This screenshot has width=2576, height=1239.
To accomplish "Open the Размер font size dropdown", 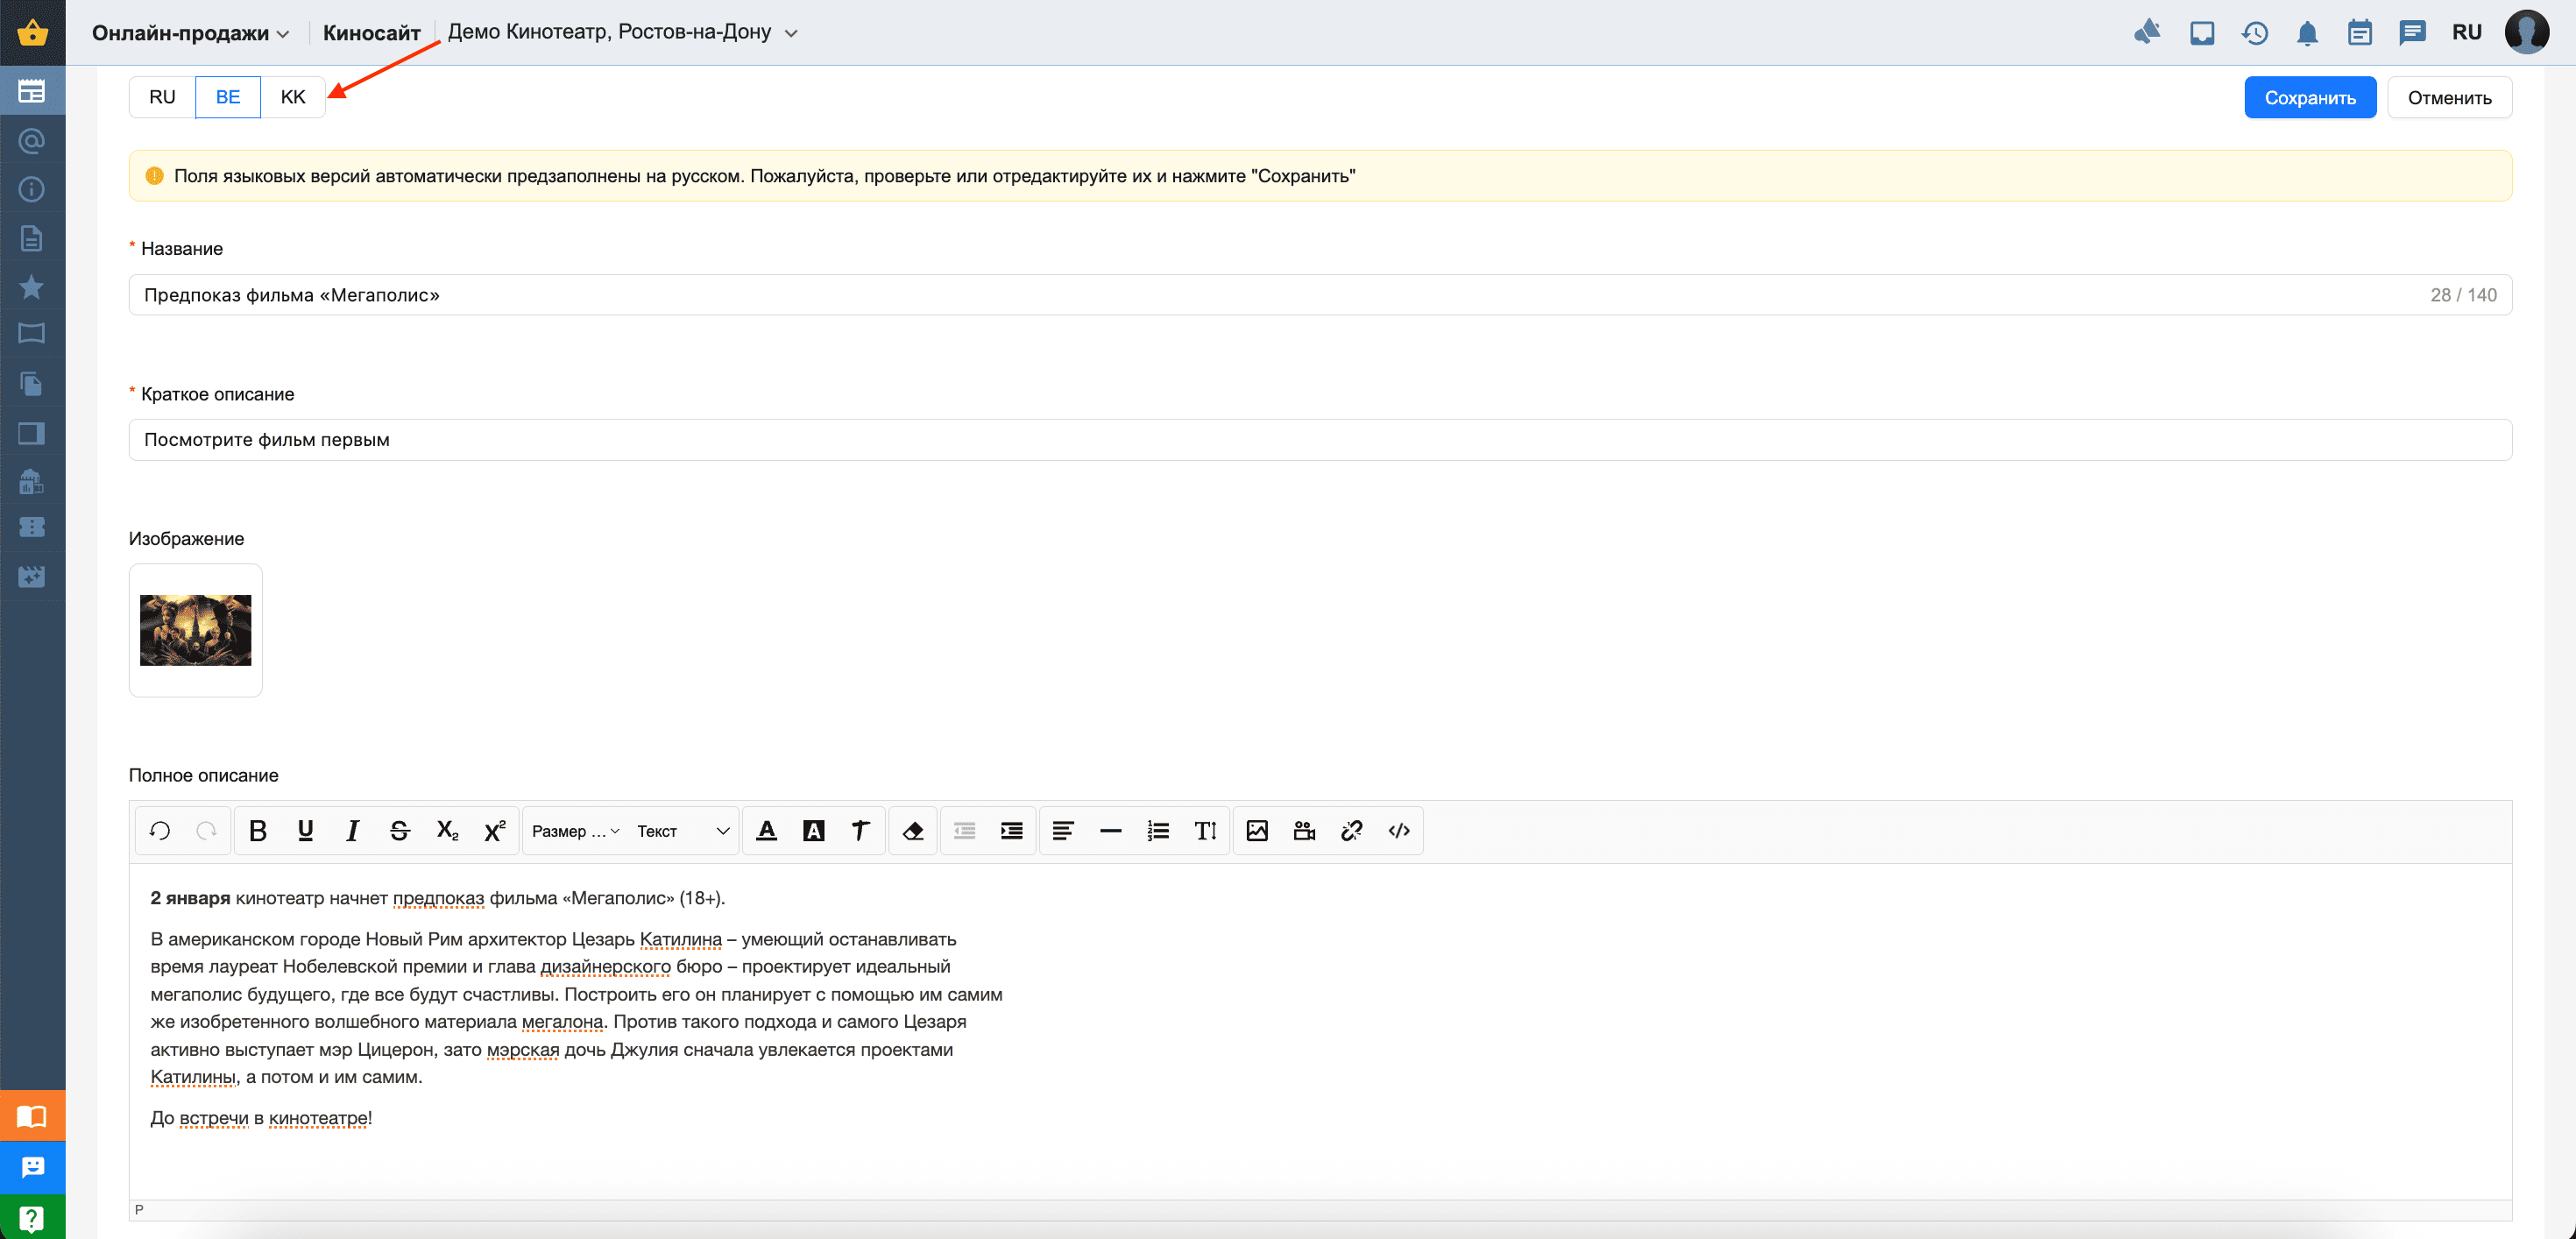I will point(575,830).
